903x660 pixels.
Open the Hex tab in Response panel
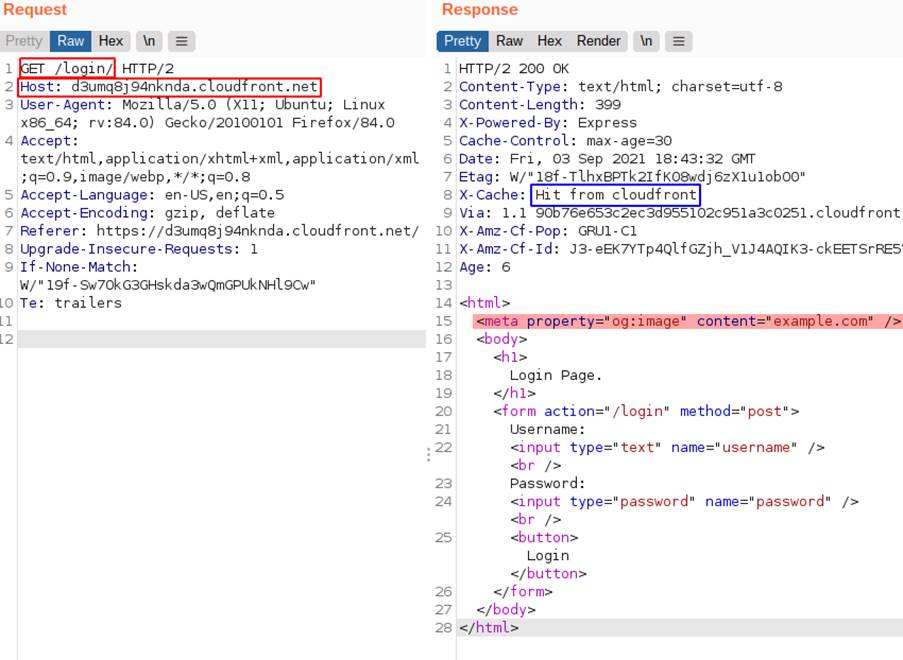(549, 41)
